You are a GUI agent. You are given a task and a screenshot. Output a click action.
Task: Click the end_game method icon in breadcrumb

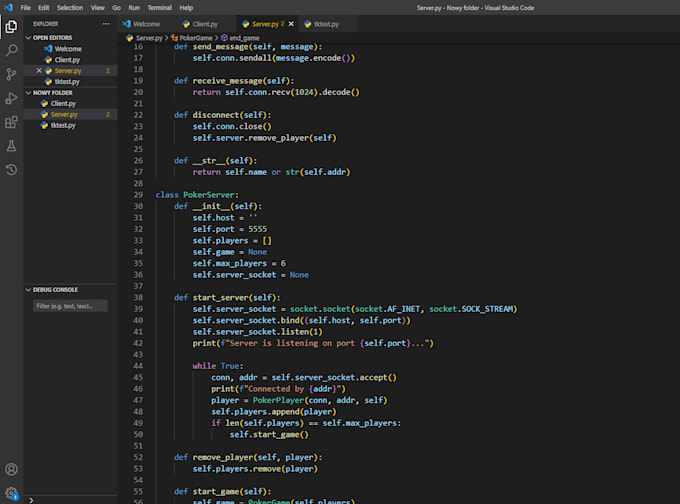tap(224, 38)
